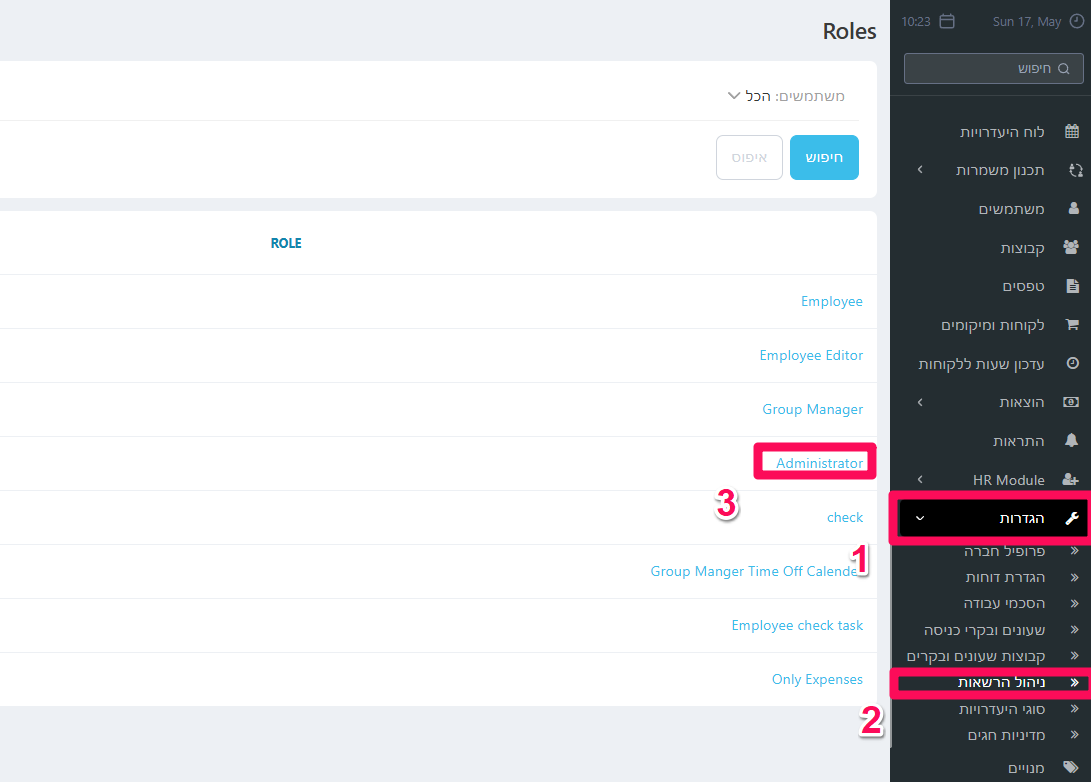This screenshot has height=782, width=1091.
Task: Click double-arrow icon beside ניהול הרשאות
Action: 1074,683
